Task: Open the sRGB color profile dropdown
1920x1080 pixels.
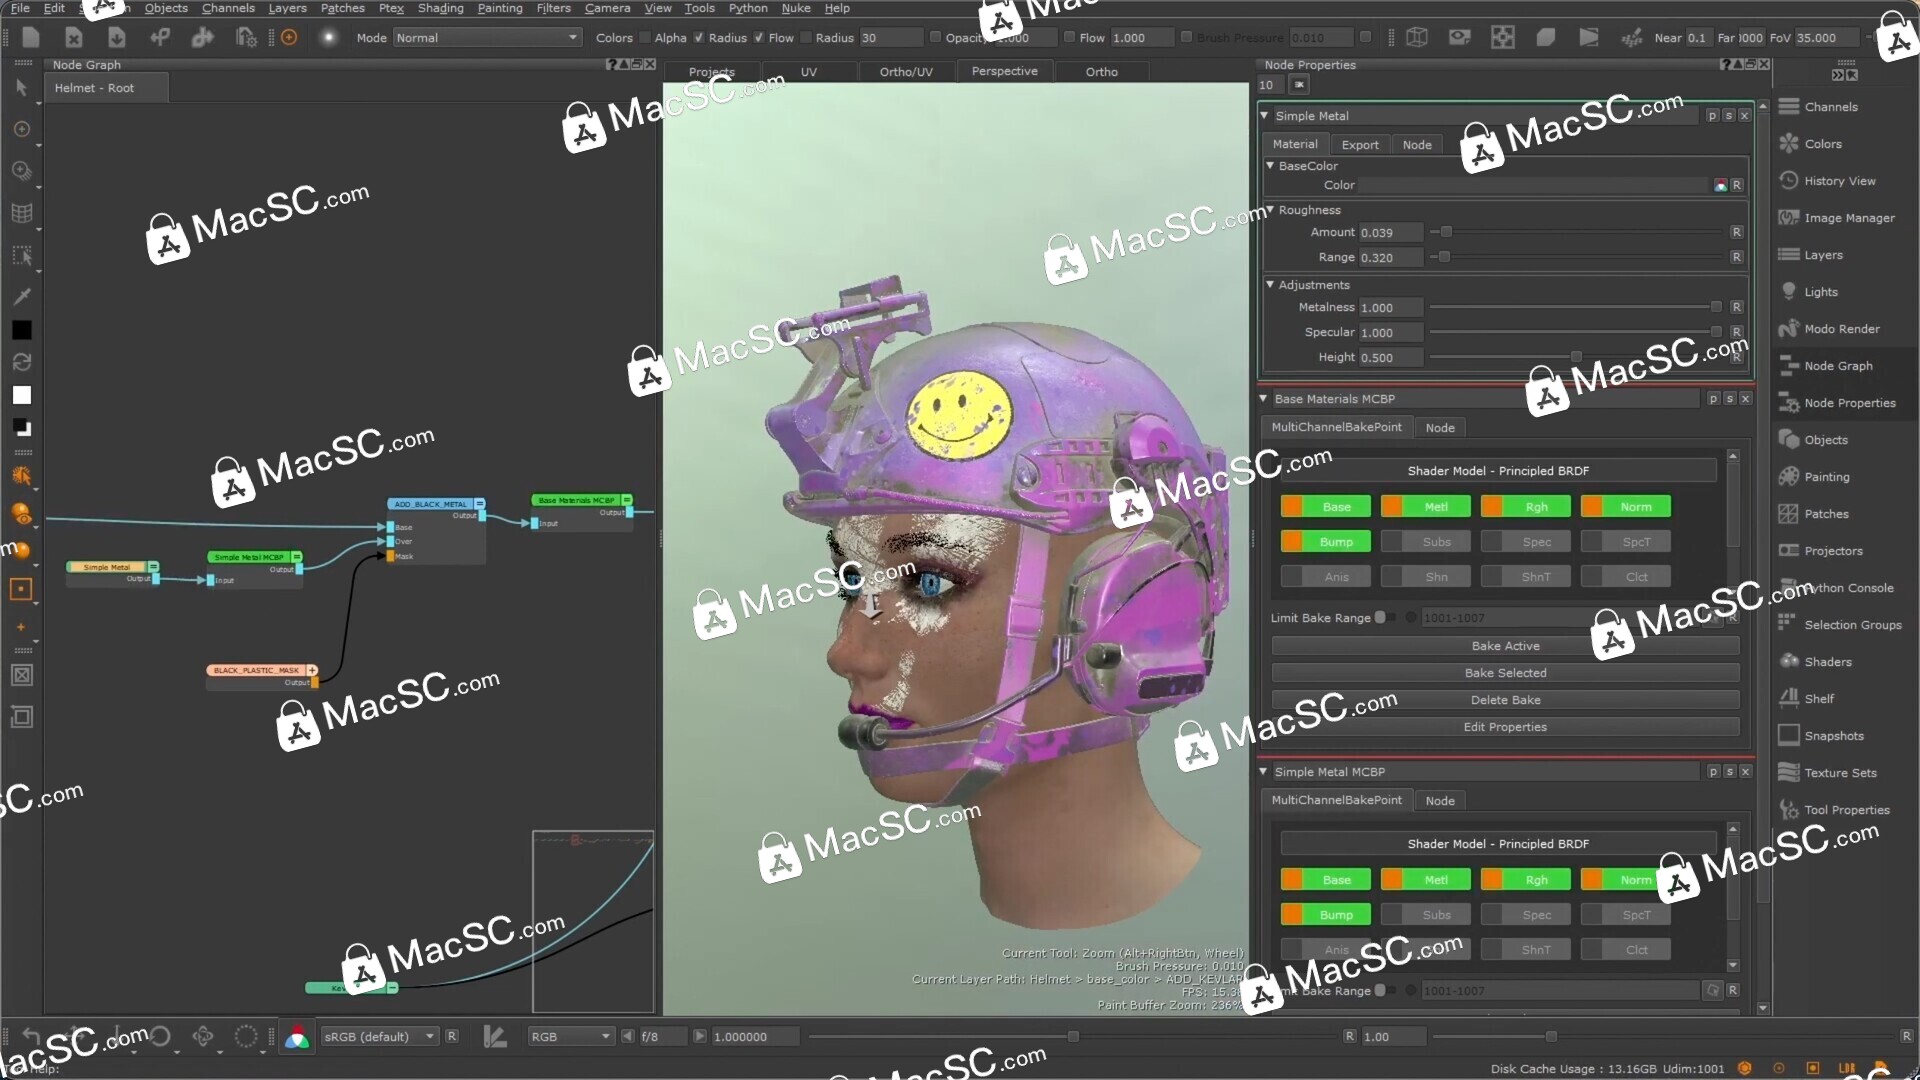Action: [378, 1036]
